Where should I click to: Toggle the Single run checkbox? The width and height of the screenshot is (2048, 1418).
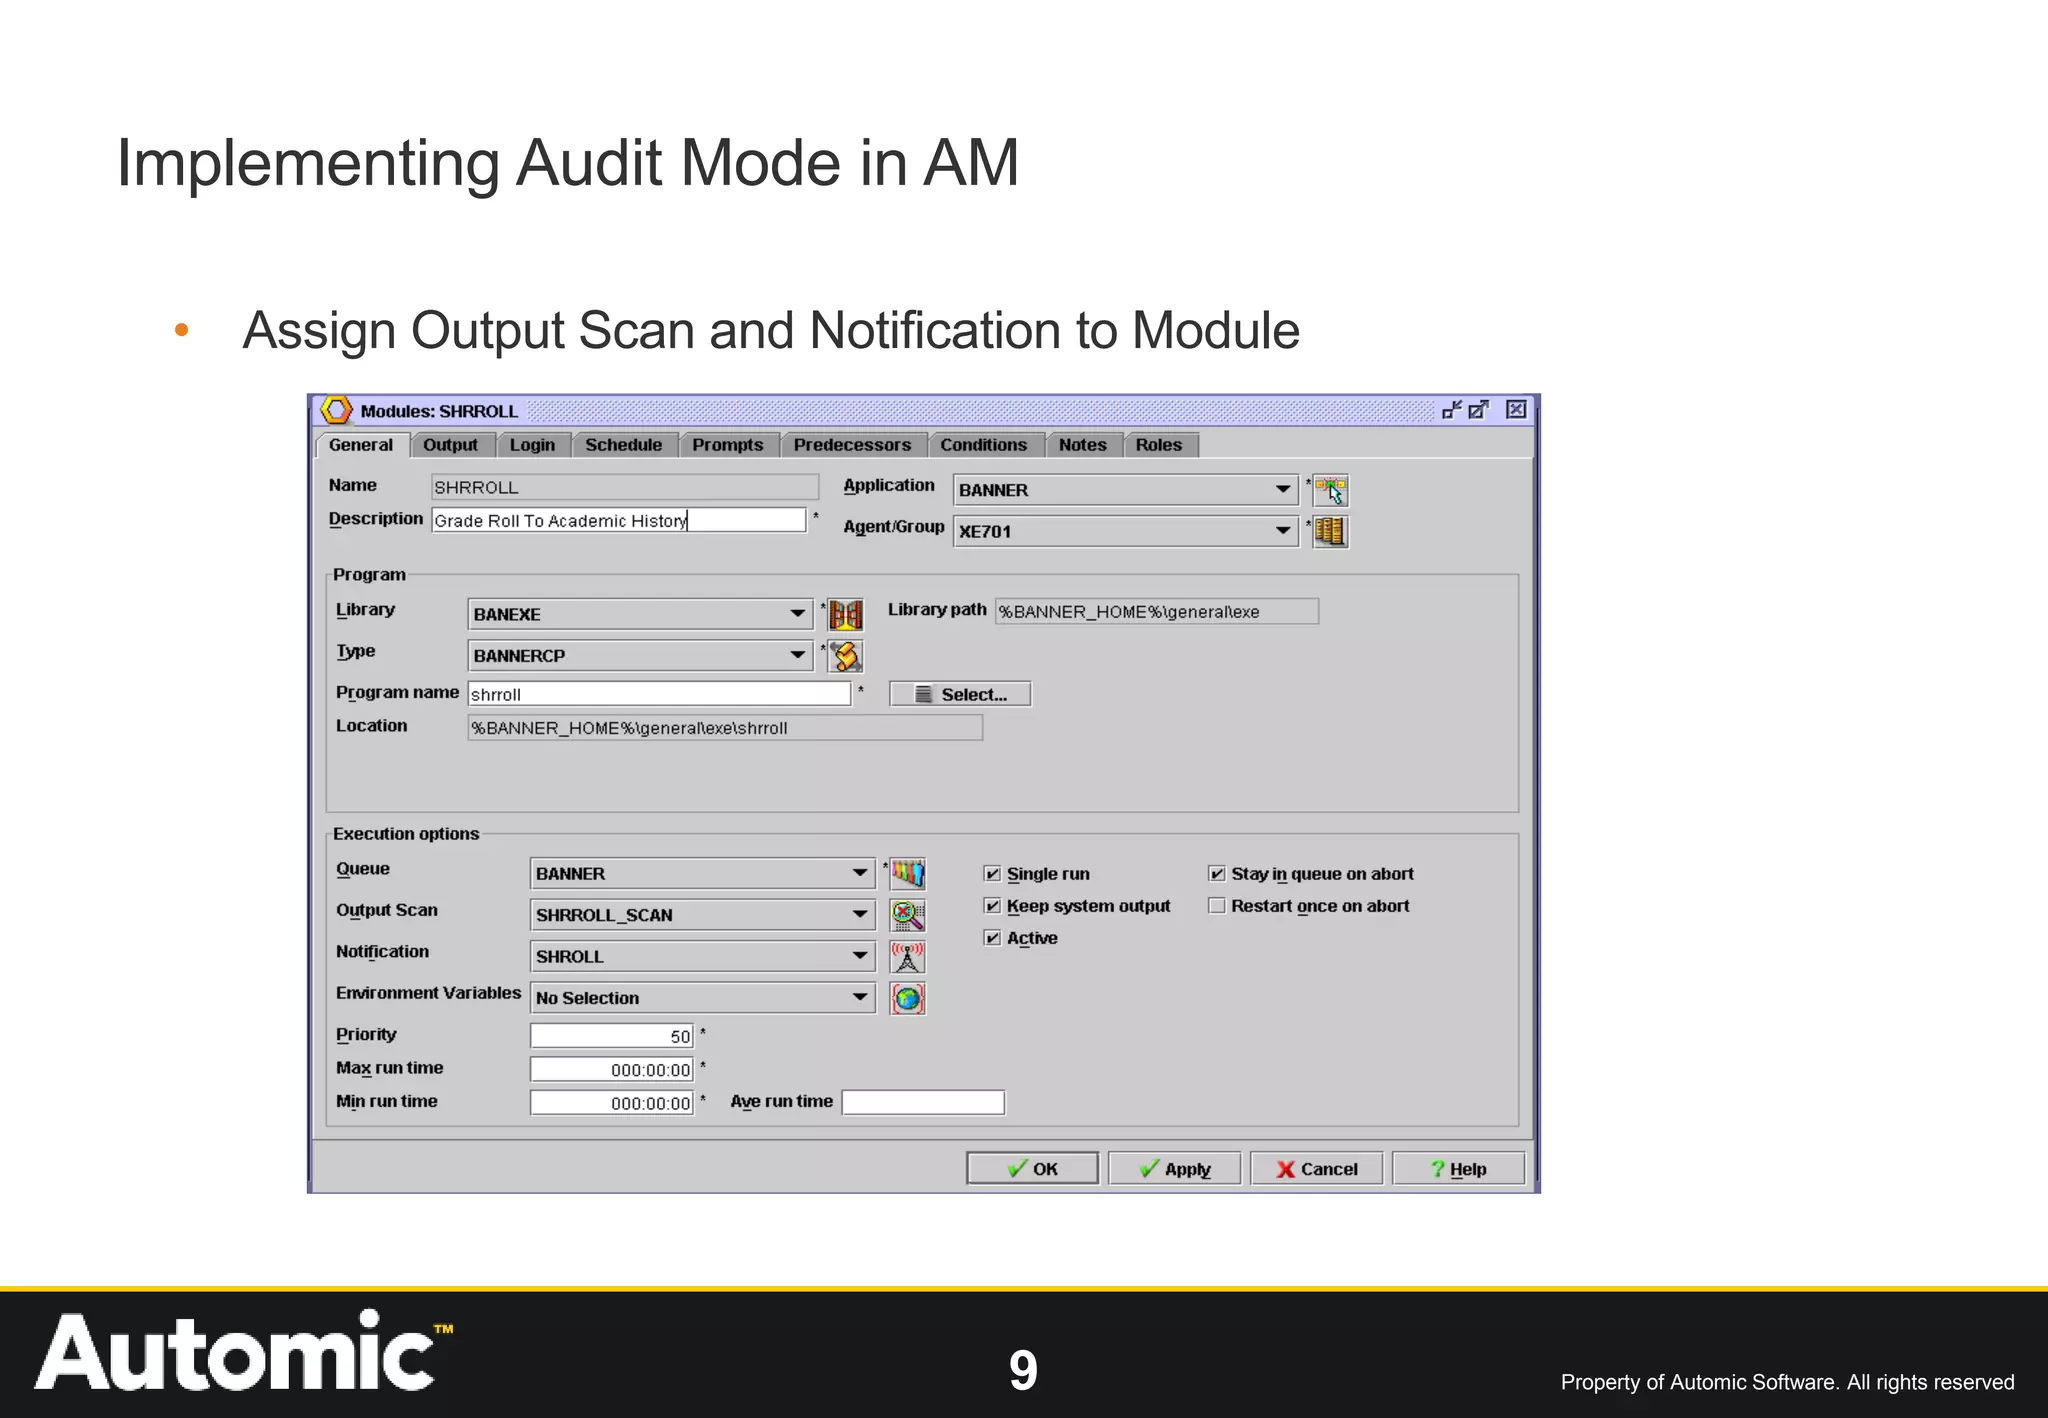992,874
